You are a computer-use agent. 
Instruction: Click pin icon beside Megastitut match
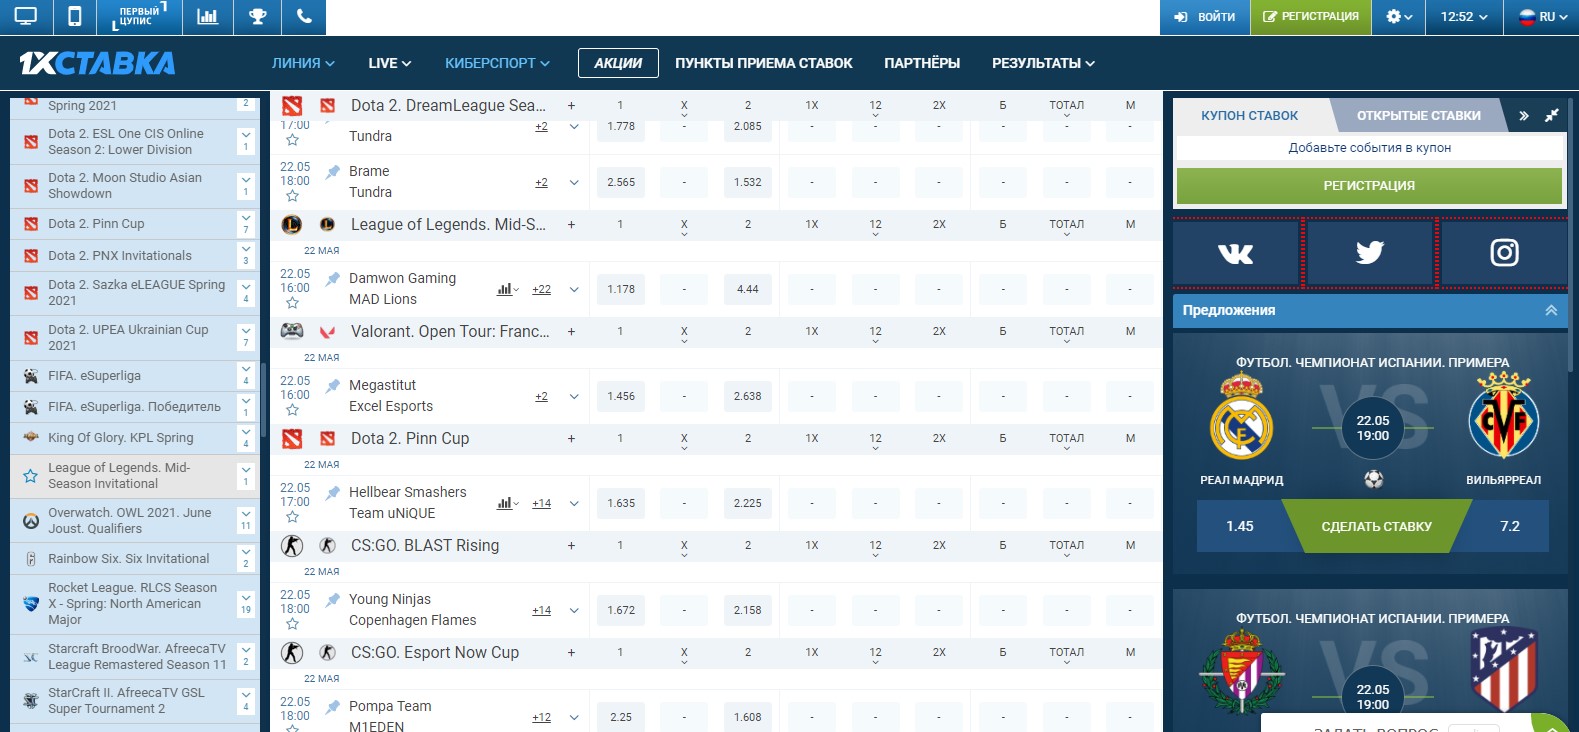[x=333, y=386]
